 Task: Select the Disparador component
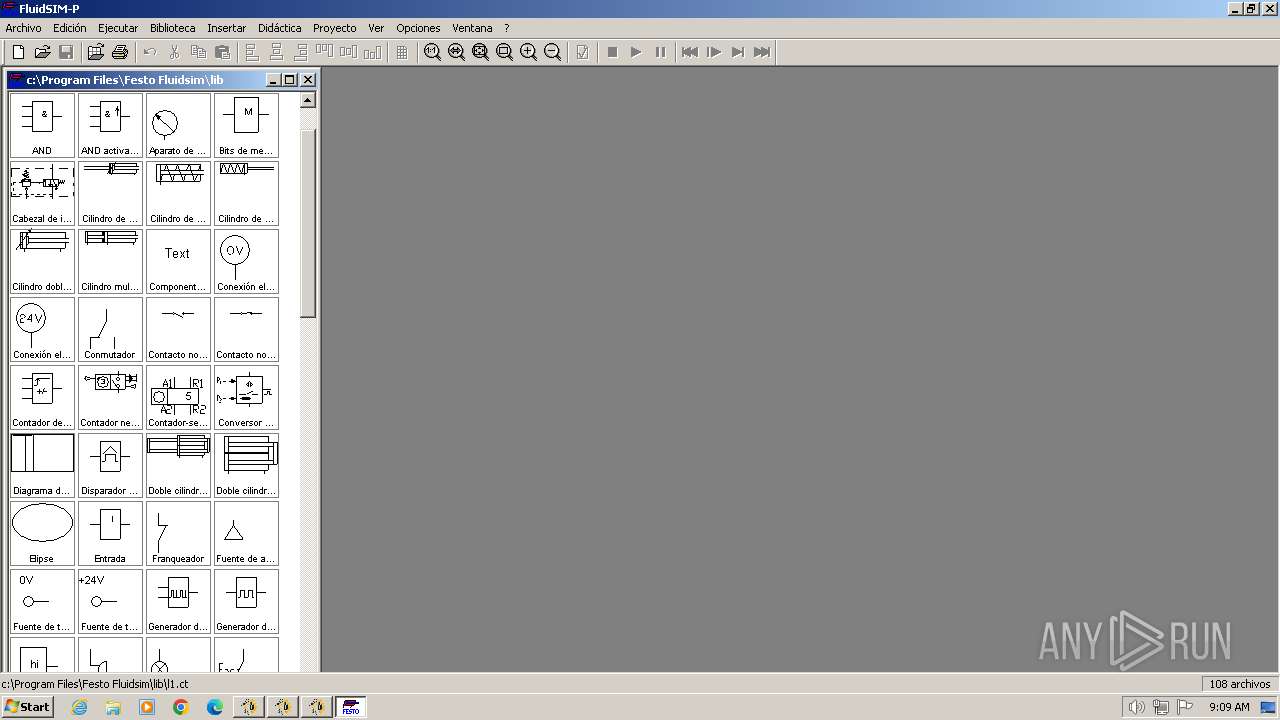(110, 466)
